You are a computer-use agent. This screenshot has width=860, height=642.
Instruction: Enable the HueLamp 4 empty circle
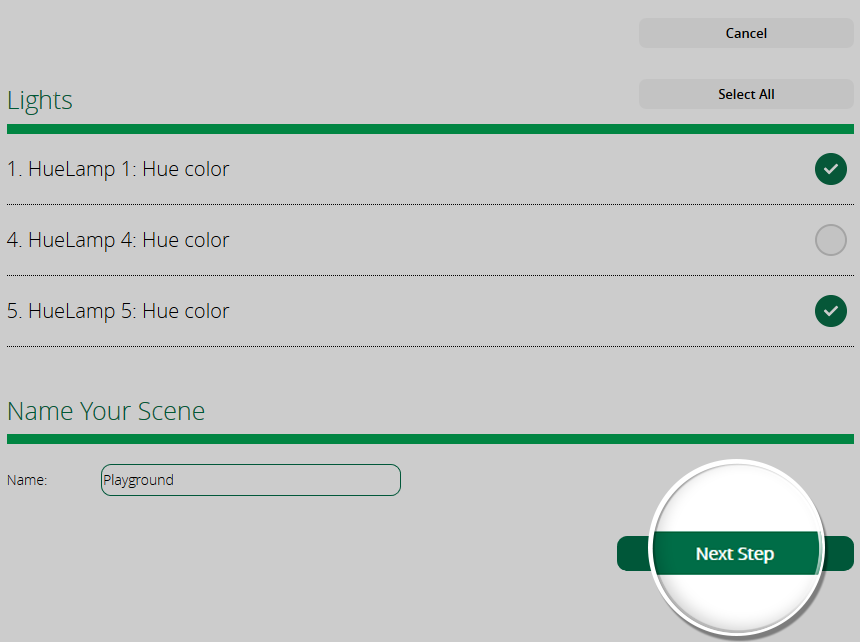coord(830,240)
